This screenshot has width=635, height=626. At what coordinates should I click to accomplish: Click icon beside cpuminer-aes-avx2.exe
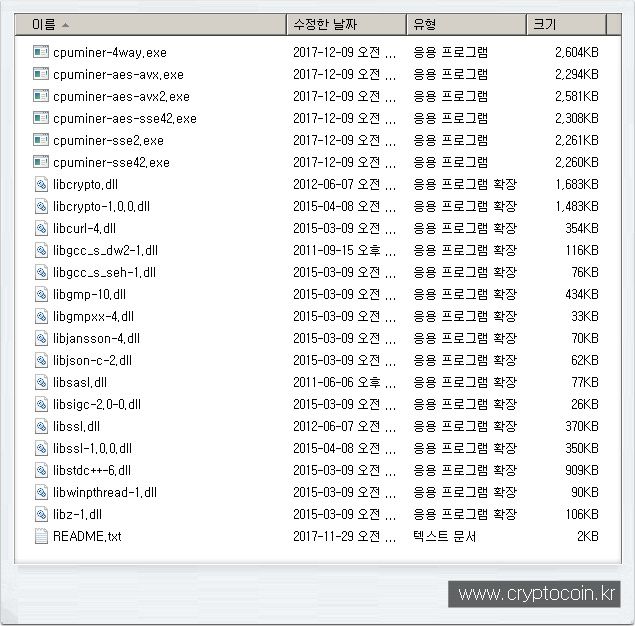pos(41,96)
